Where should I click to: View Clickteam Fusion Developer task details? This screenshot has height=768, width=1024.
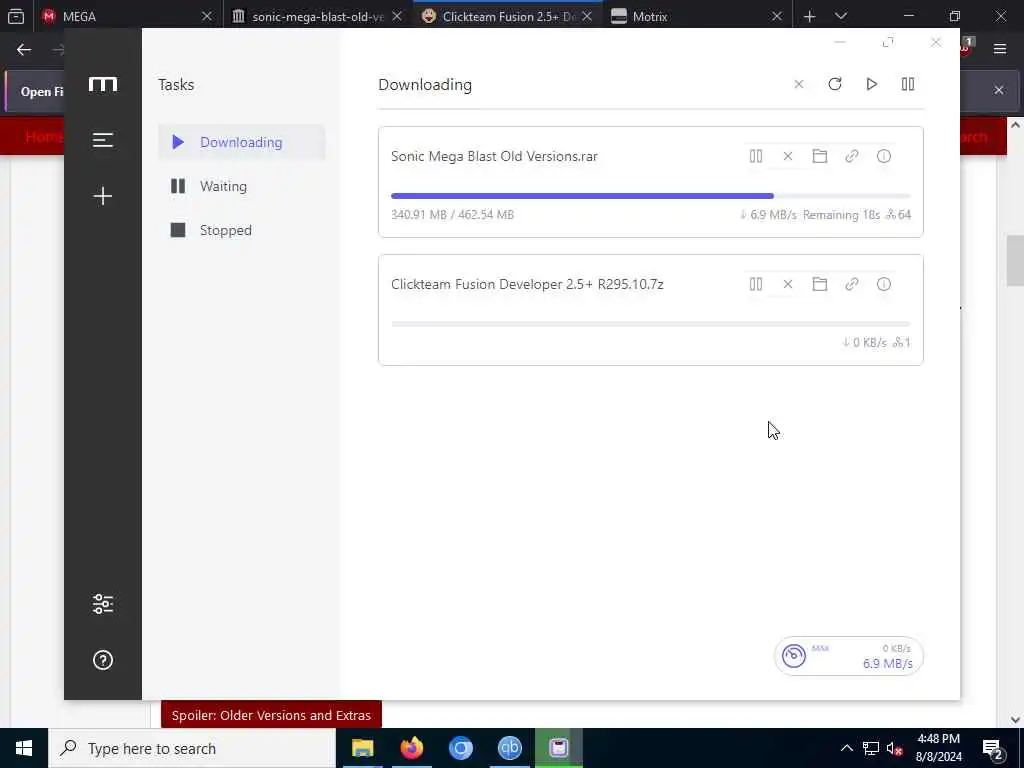(884, 284)
